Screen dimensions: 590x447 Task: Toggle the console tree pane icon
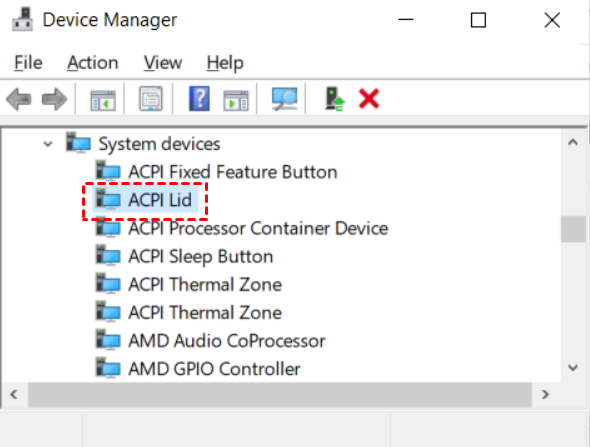coord(103,100)
